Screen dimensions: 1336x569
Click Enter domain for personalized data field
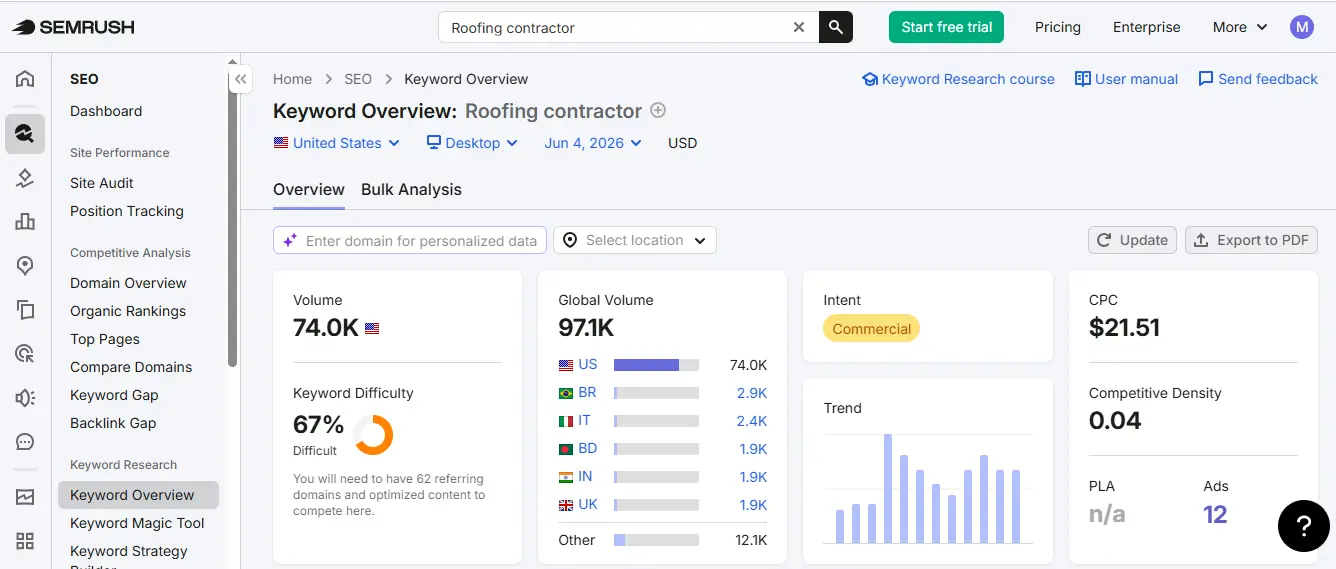[x=410, y=240]
